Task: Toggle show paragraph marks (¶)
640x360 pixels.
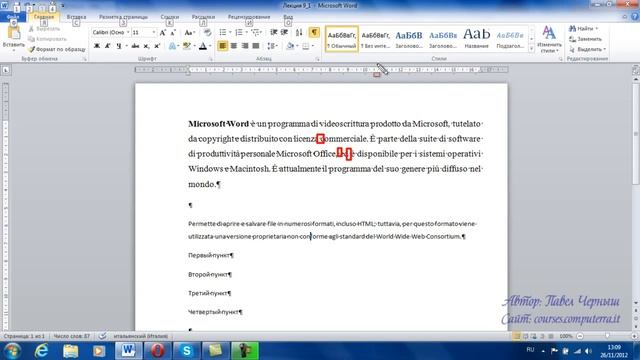Action: click(x=314, y=32)
